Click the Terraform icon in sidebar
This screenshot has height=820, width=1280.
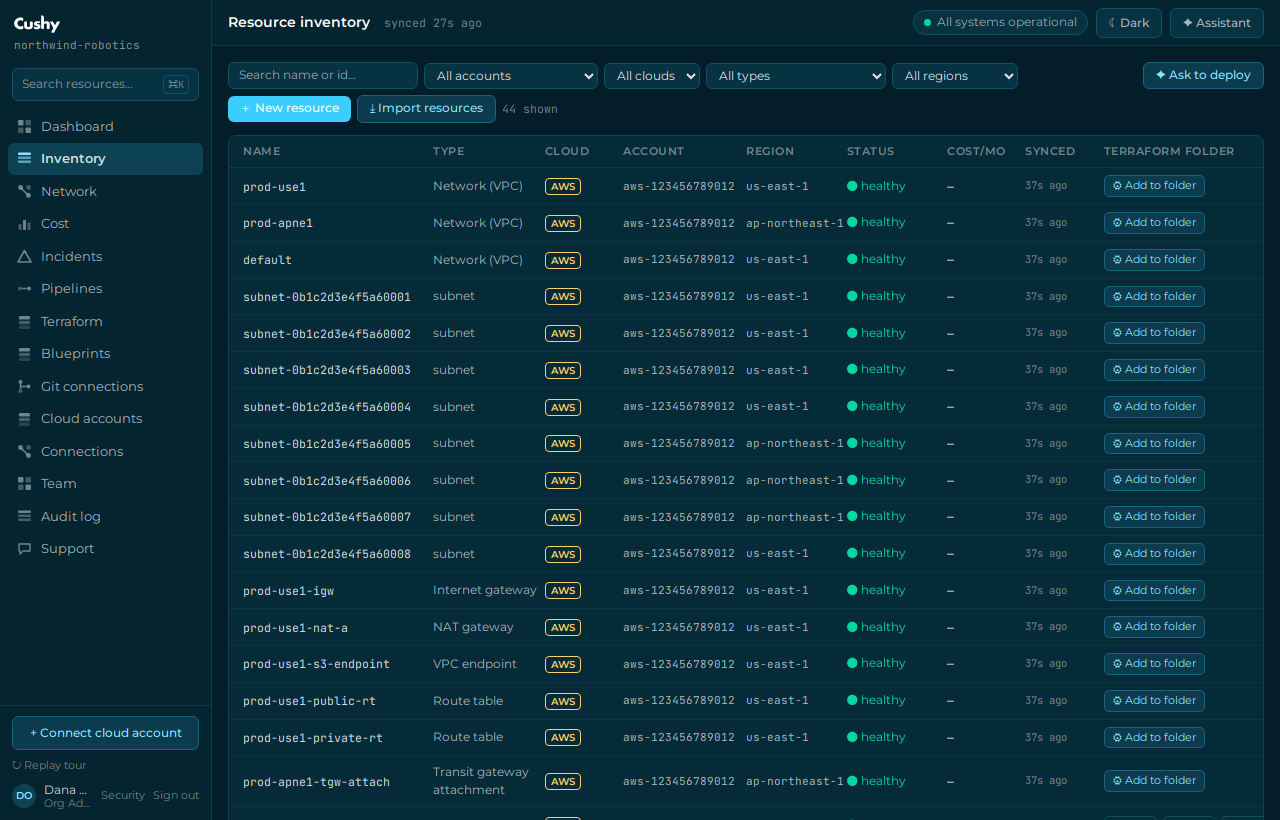[x=24, y=322]
